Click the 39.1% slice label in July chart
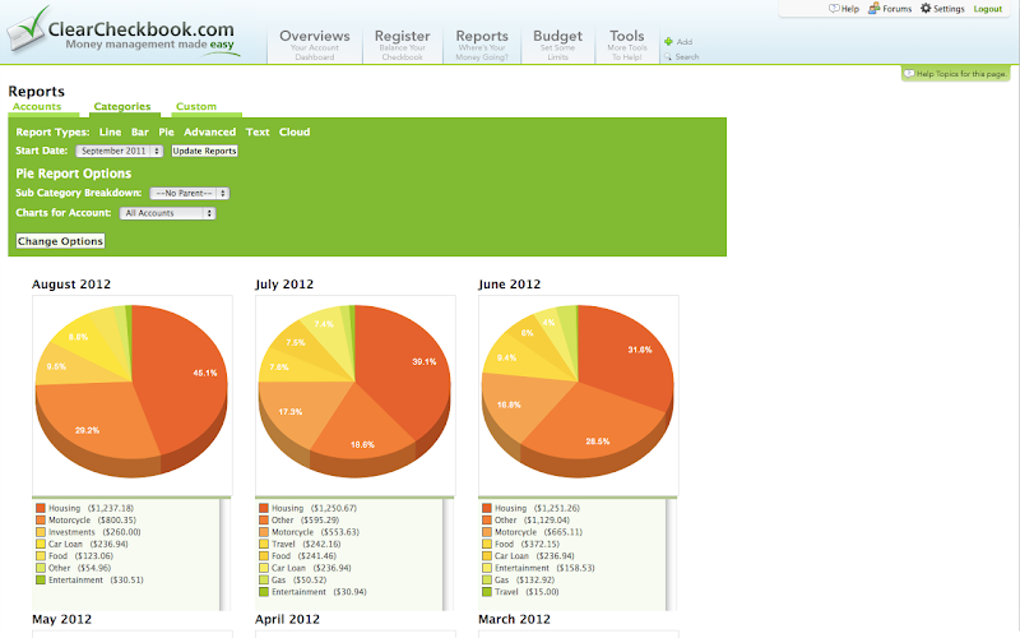Image resolution: width=1020 pixels, height=638 pixels. [424, 362]
